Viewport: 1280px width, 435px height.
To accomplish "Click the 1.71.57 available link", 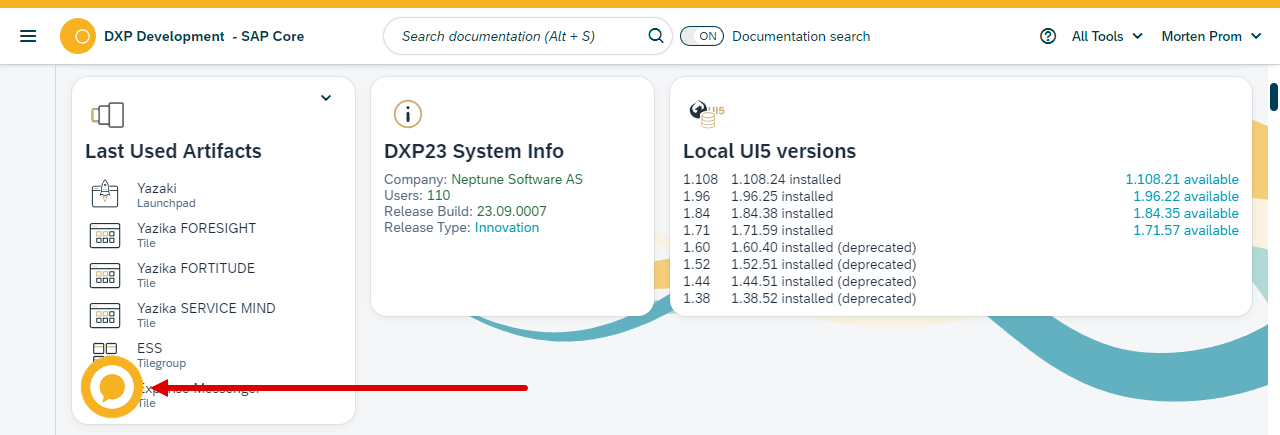I will click(1186, 230).
